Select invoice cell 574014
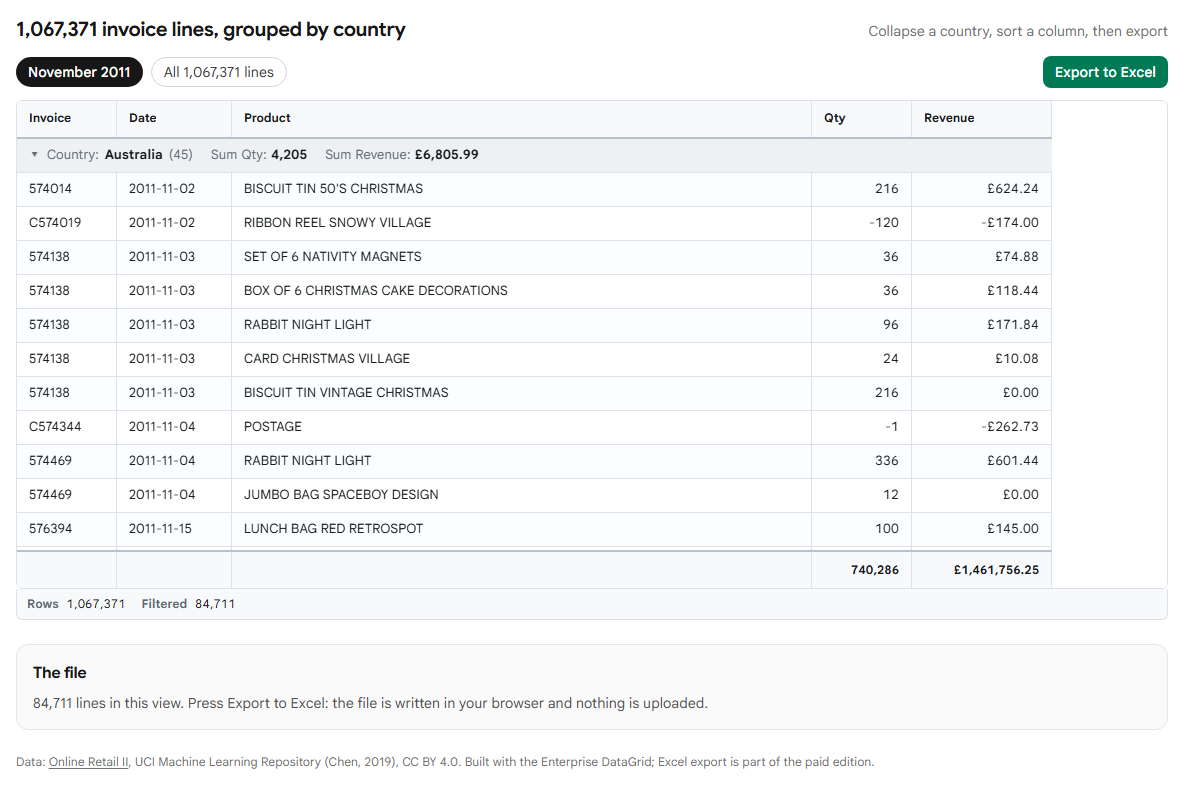 click(66, 189)
